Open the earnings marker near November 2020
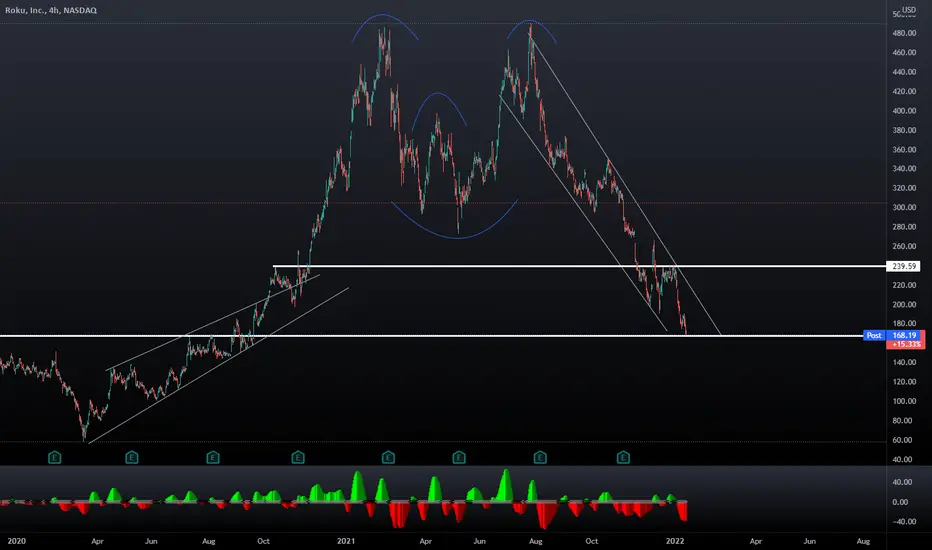Image resolution: width=932 pixels, height=550 pixels. pos(298,457)
